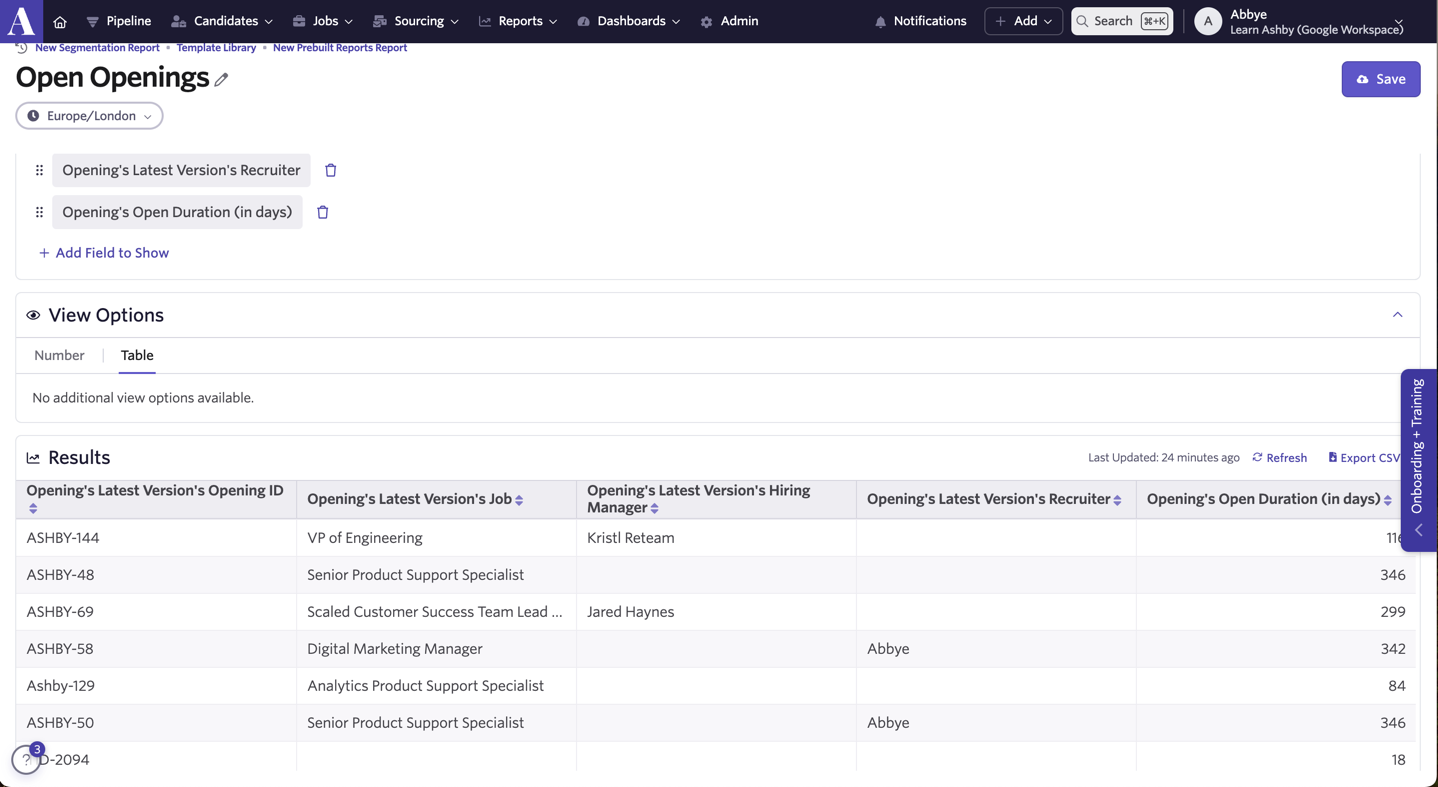The image size is (1438, 787).
Task: Sort by Hiring Manager column
Action: pyautogui.click(x=655, y=509)
